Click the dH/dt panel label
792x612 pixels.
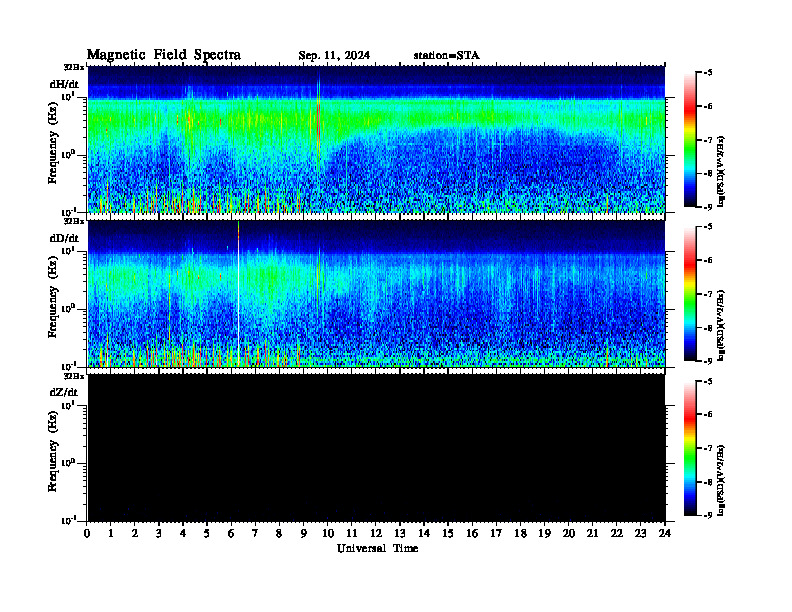pos(64,84)
